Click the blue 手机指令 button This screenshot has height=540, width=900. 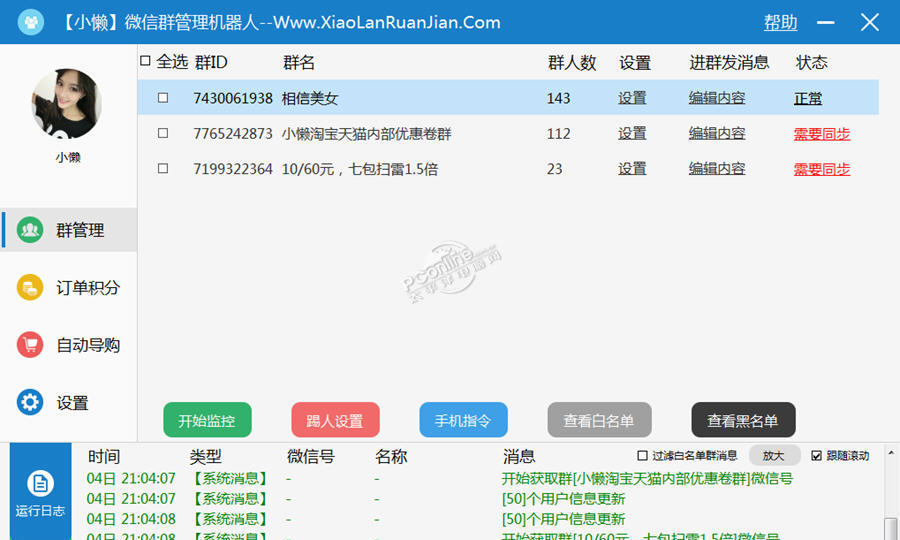(x=463, y=421)
